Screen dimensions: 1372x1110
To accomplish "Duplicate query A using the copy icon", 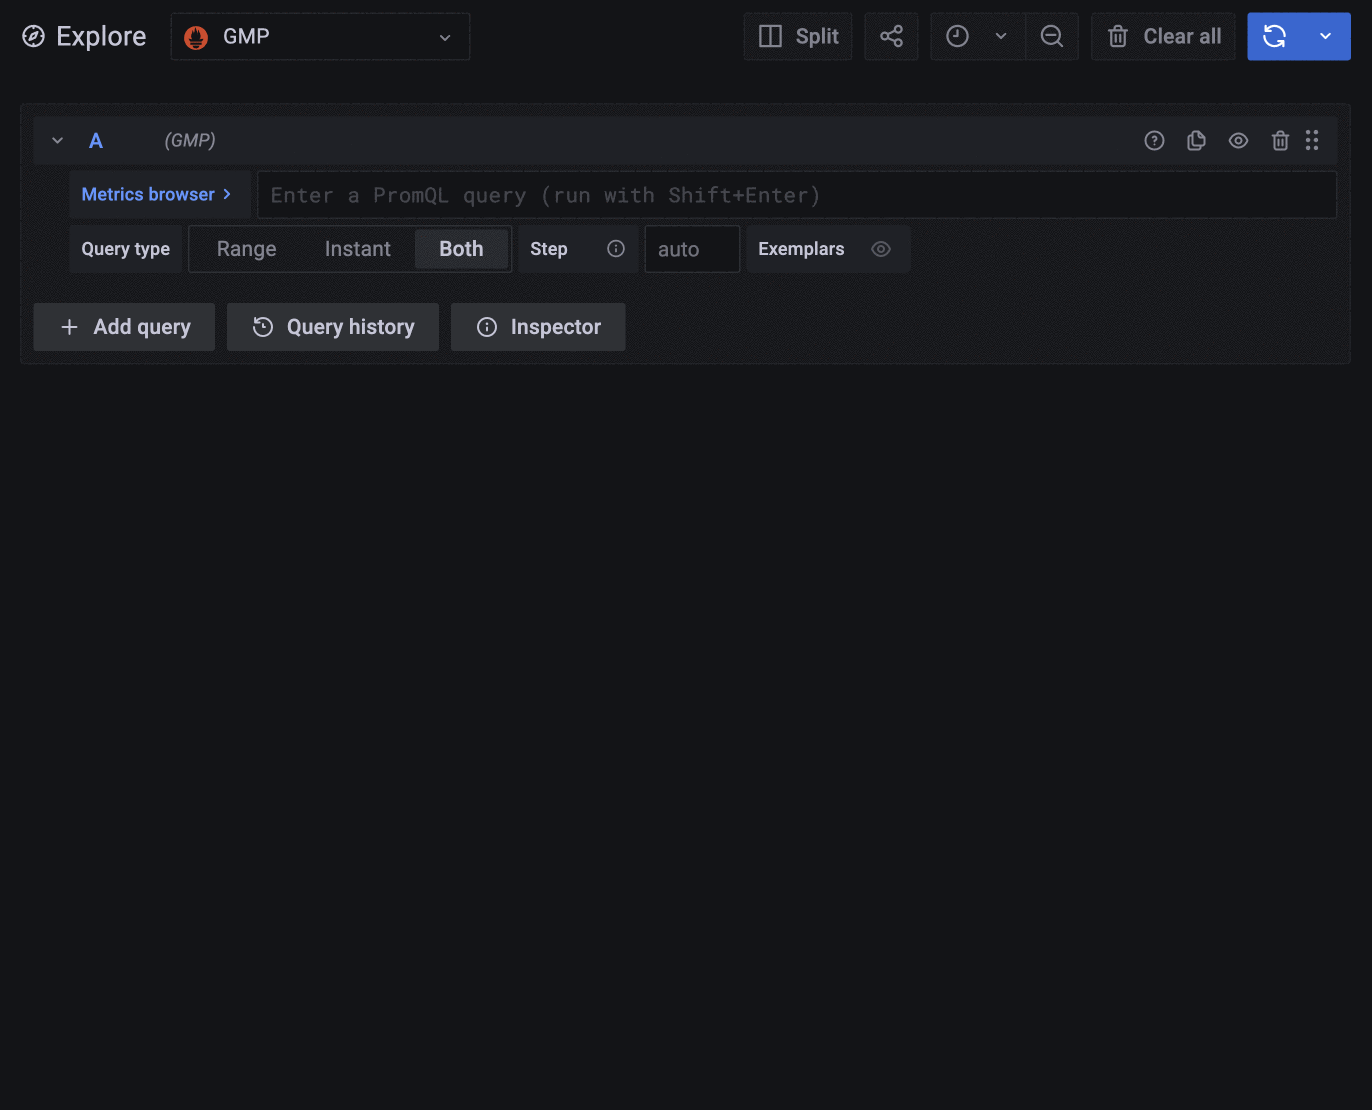I will coord(1196,140).
